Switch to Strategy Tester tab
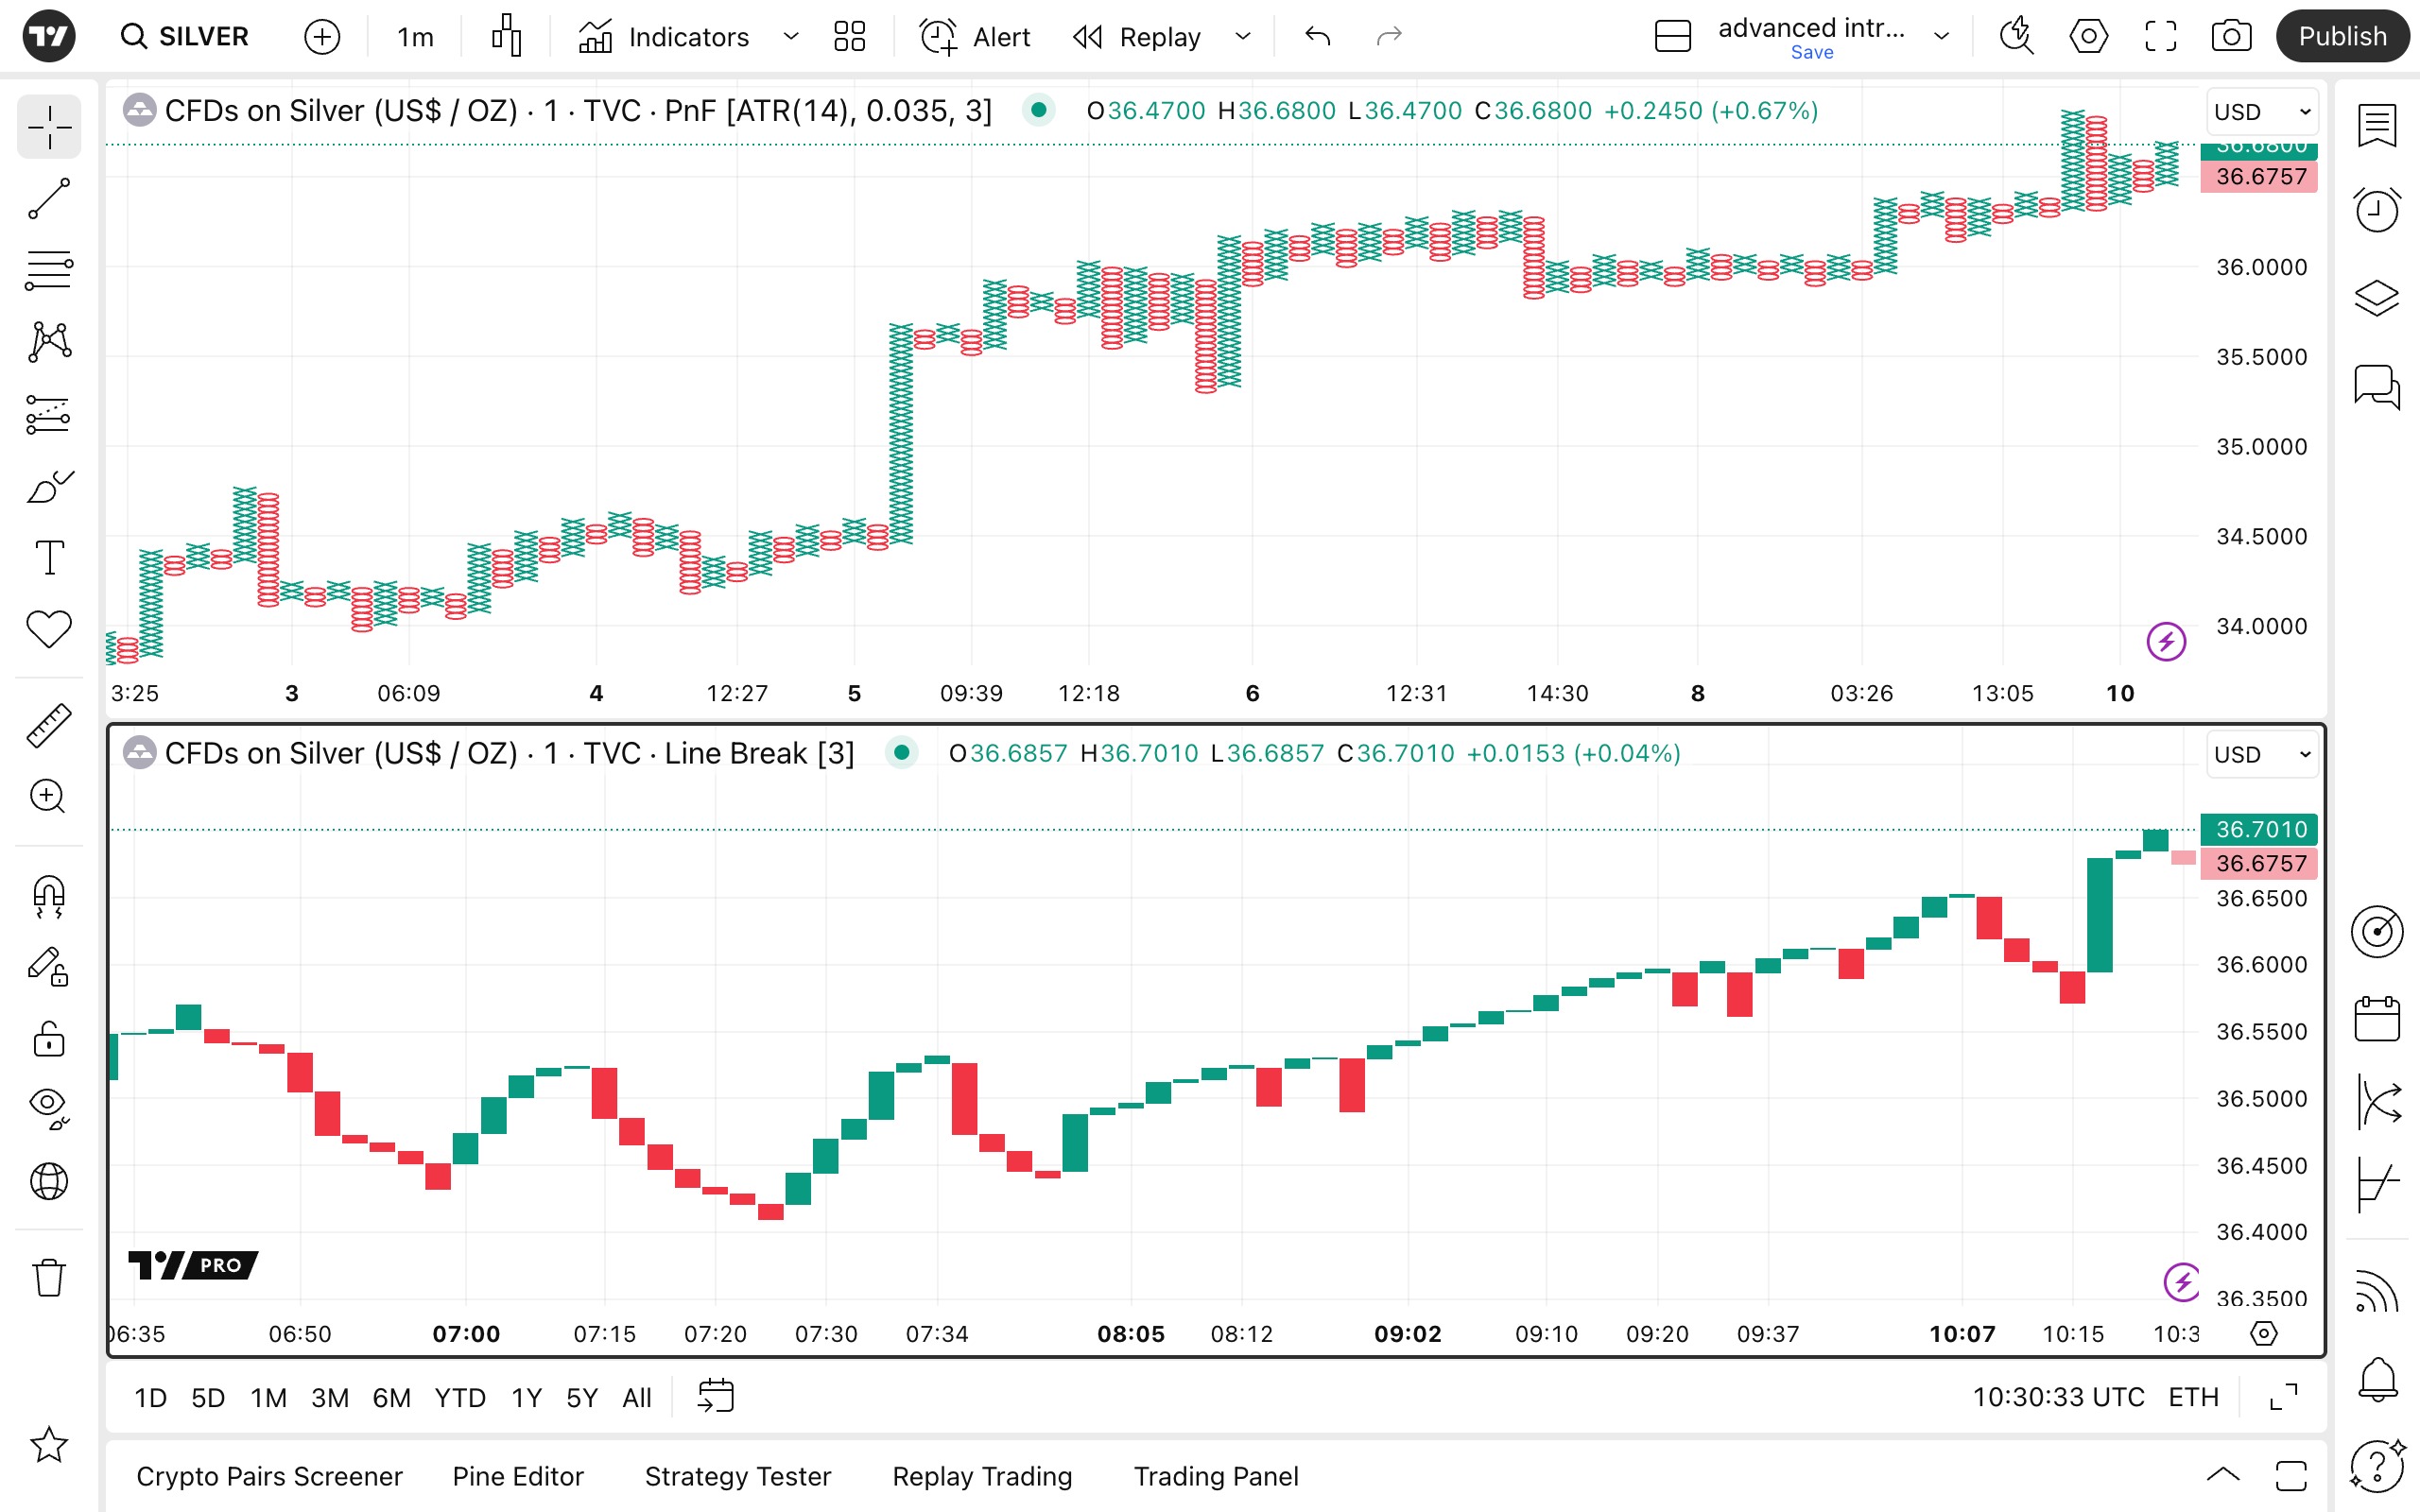 pos(737,1476)
